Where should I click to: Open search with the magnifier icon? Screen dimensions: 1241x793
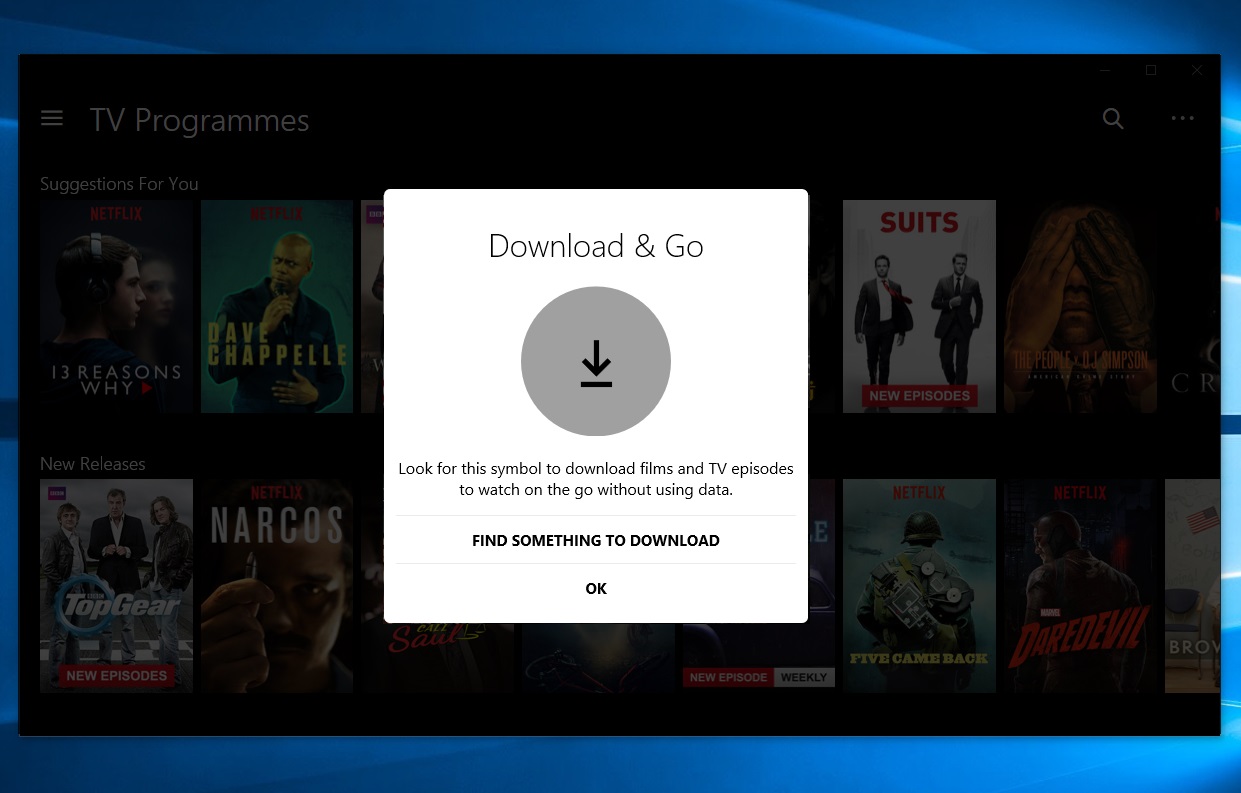coord(1113,119)
